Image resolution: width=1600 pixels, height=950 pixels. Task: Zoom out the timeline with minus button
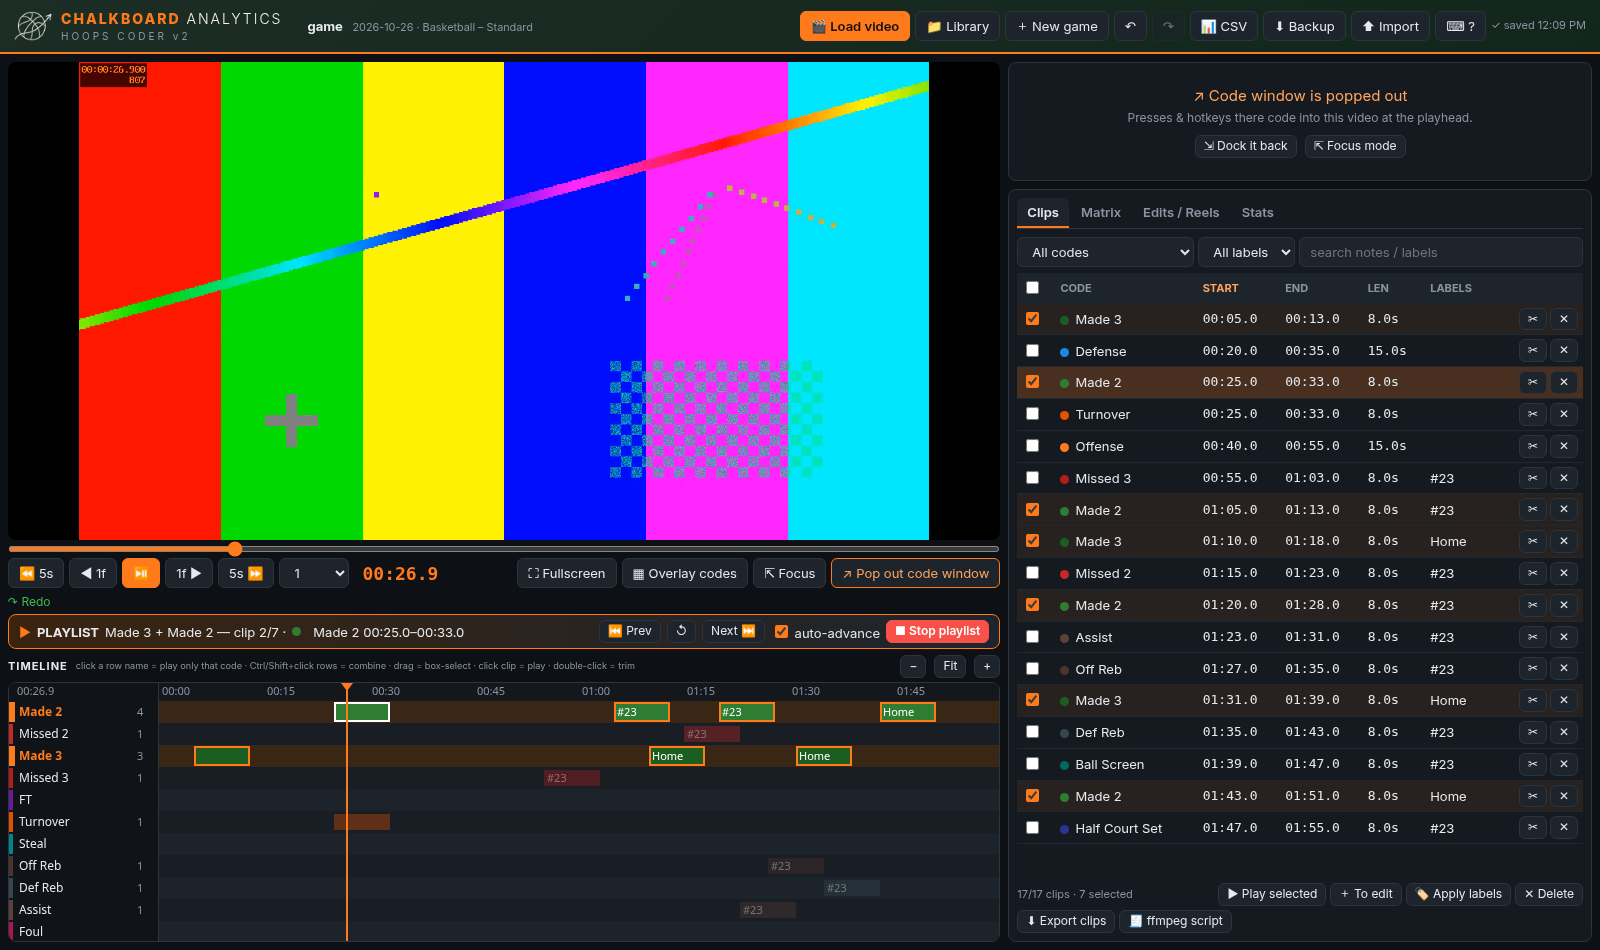913,666
